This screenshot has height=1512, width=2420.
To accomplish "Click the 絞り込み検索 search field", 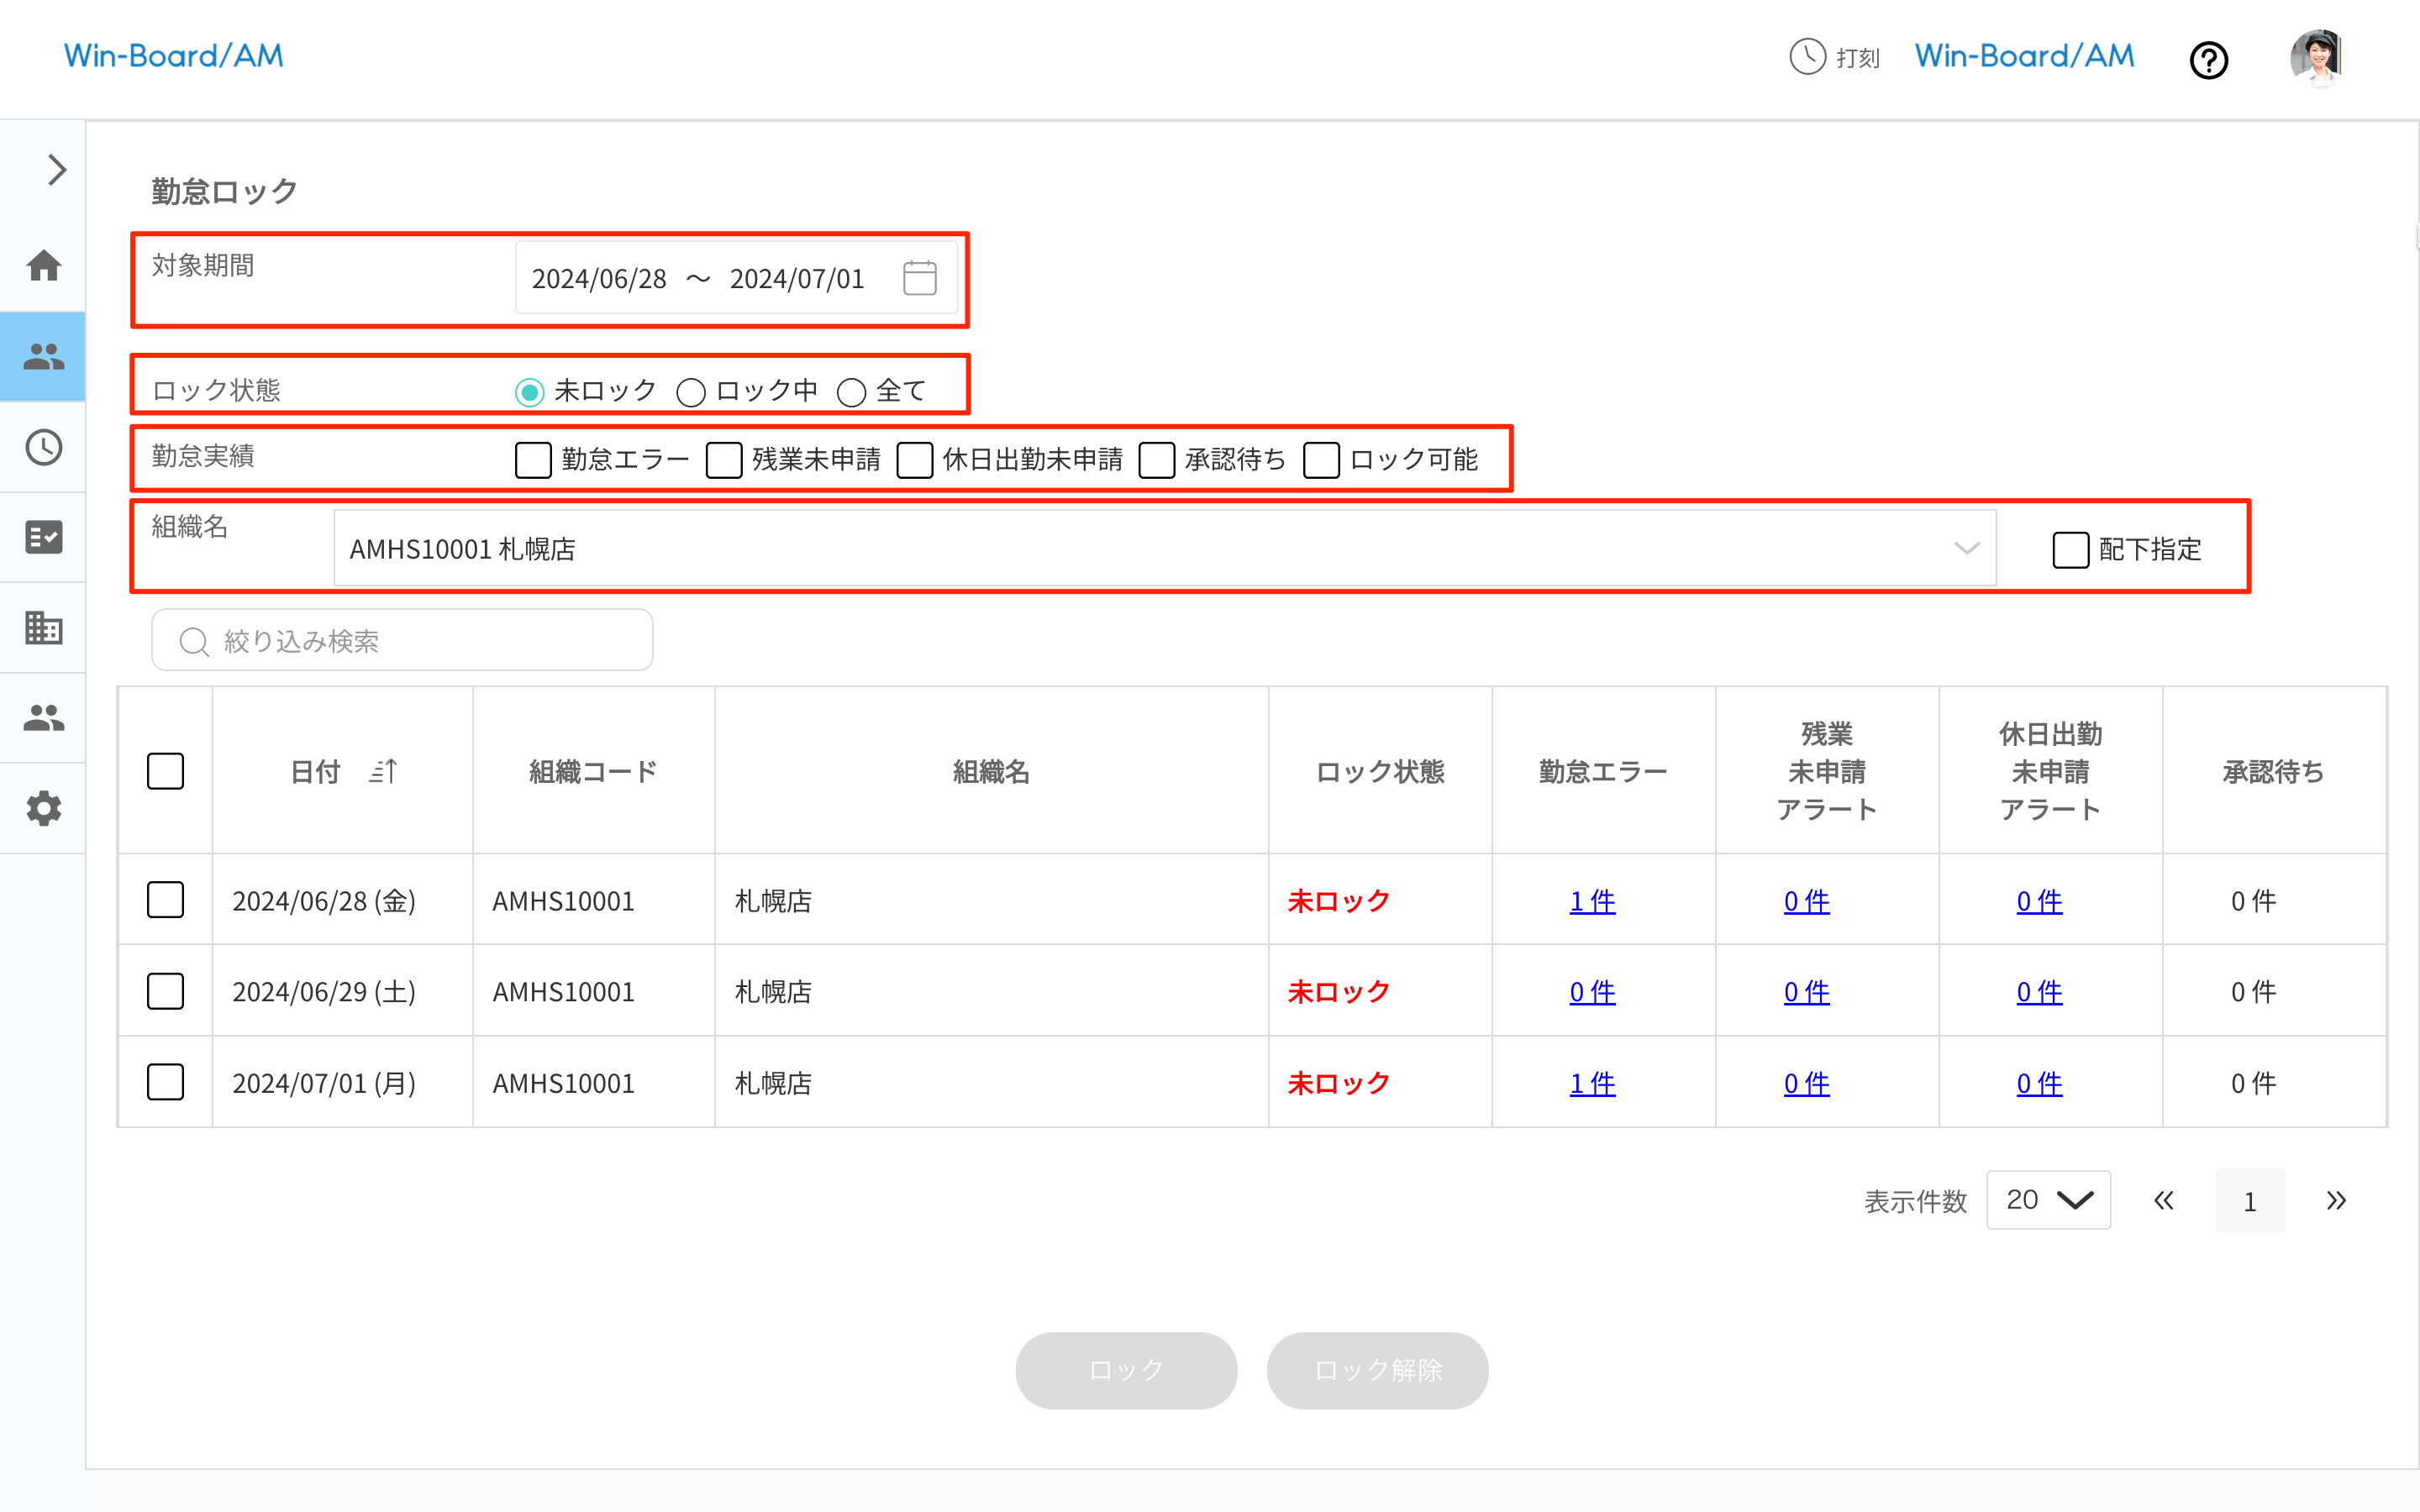I will tap(402, 641).
